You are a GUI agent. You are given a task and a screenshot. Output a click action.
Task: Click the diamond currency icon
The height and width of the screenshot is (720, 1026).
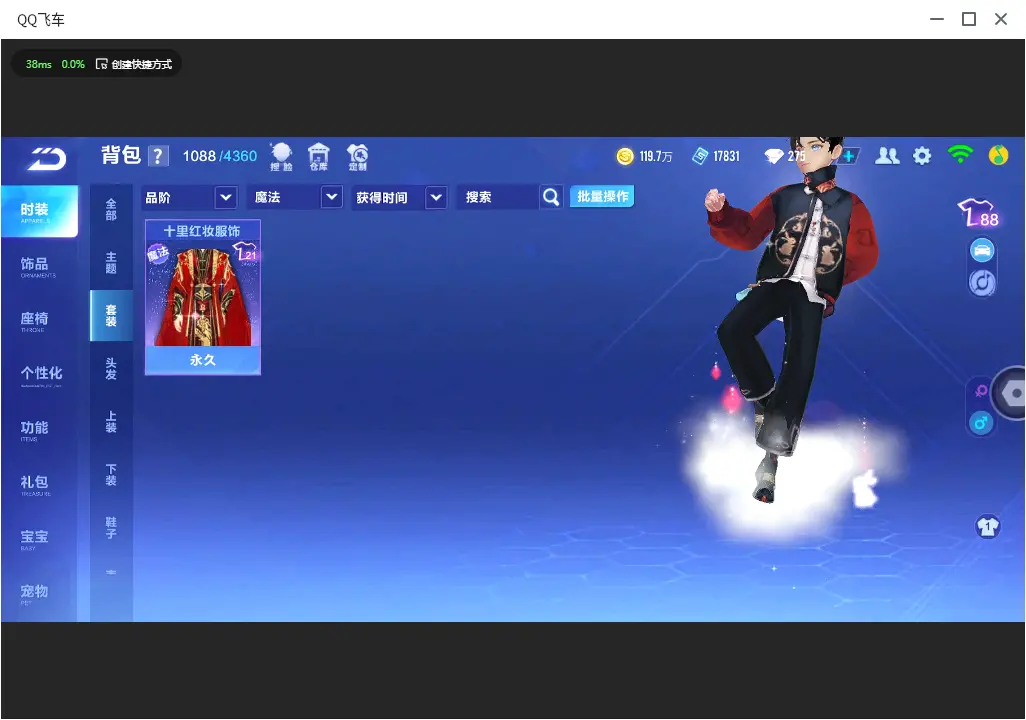(x=773, y=156)
